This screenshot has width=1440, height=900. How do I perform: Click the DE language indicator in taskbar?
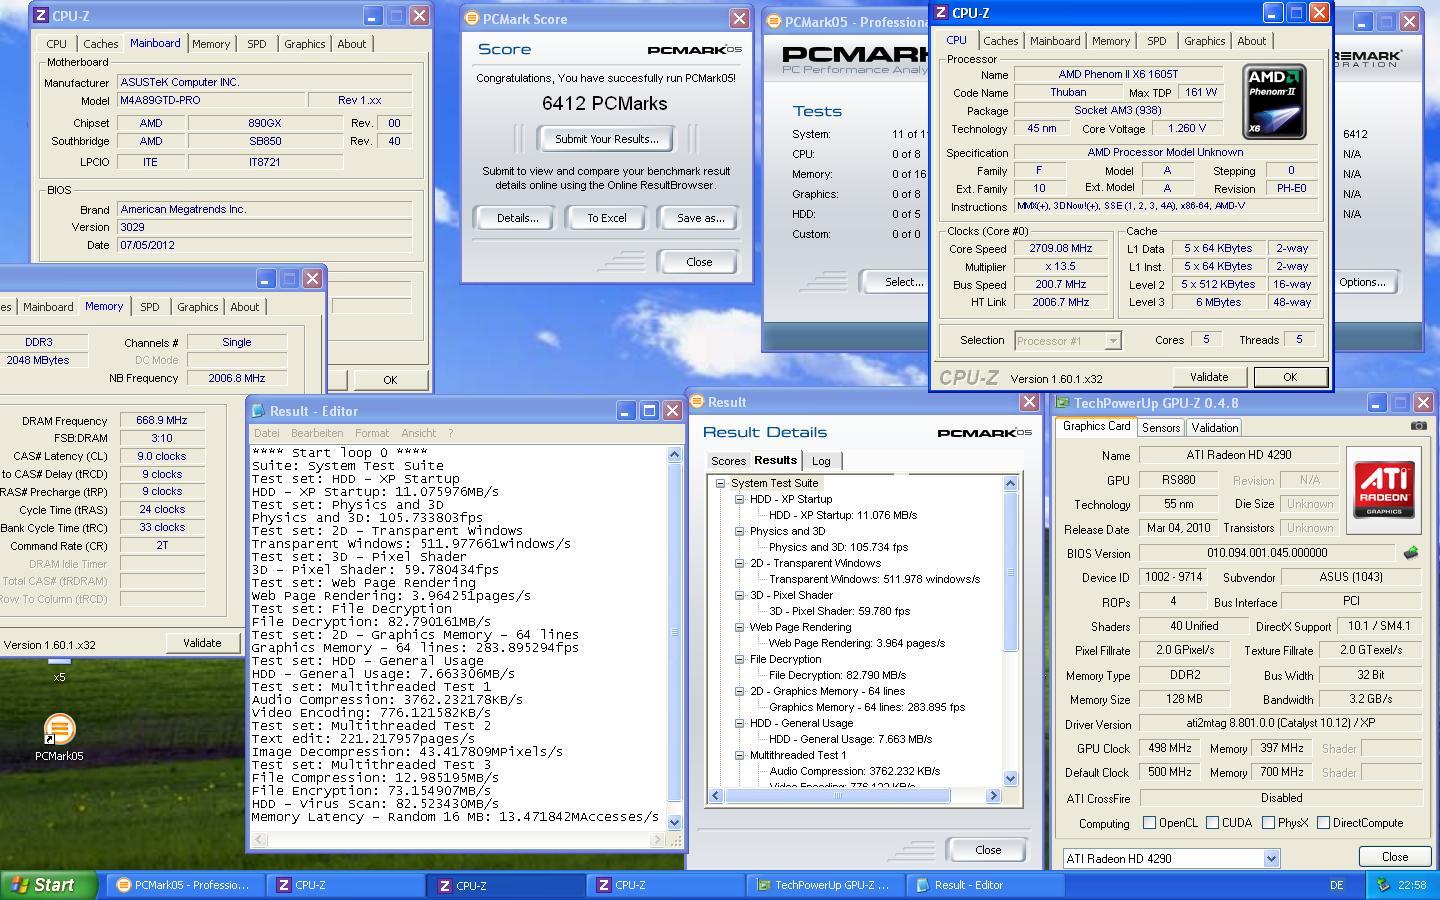(x=1337, y=885)
